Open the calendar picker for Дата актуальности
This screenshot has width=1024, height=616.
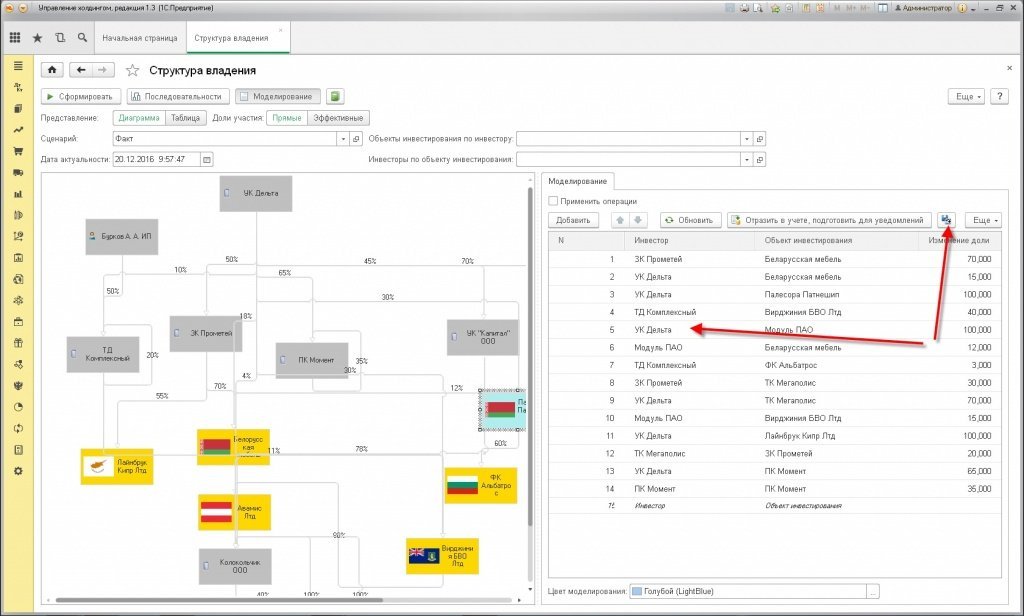tap(207, 159)
